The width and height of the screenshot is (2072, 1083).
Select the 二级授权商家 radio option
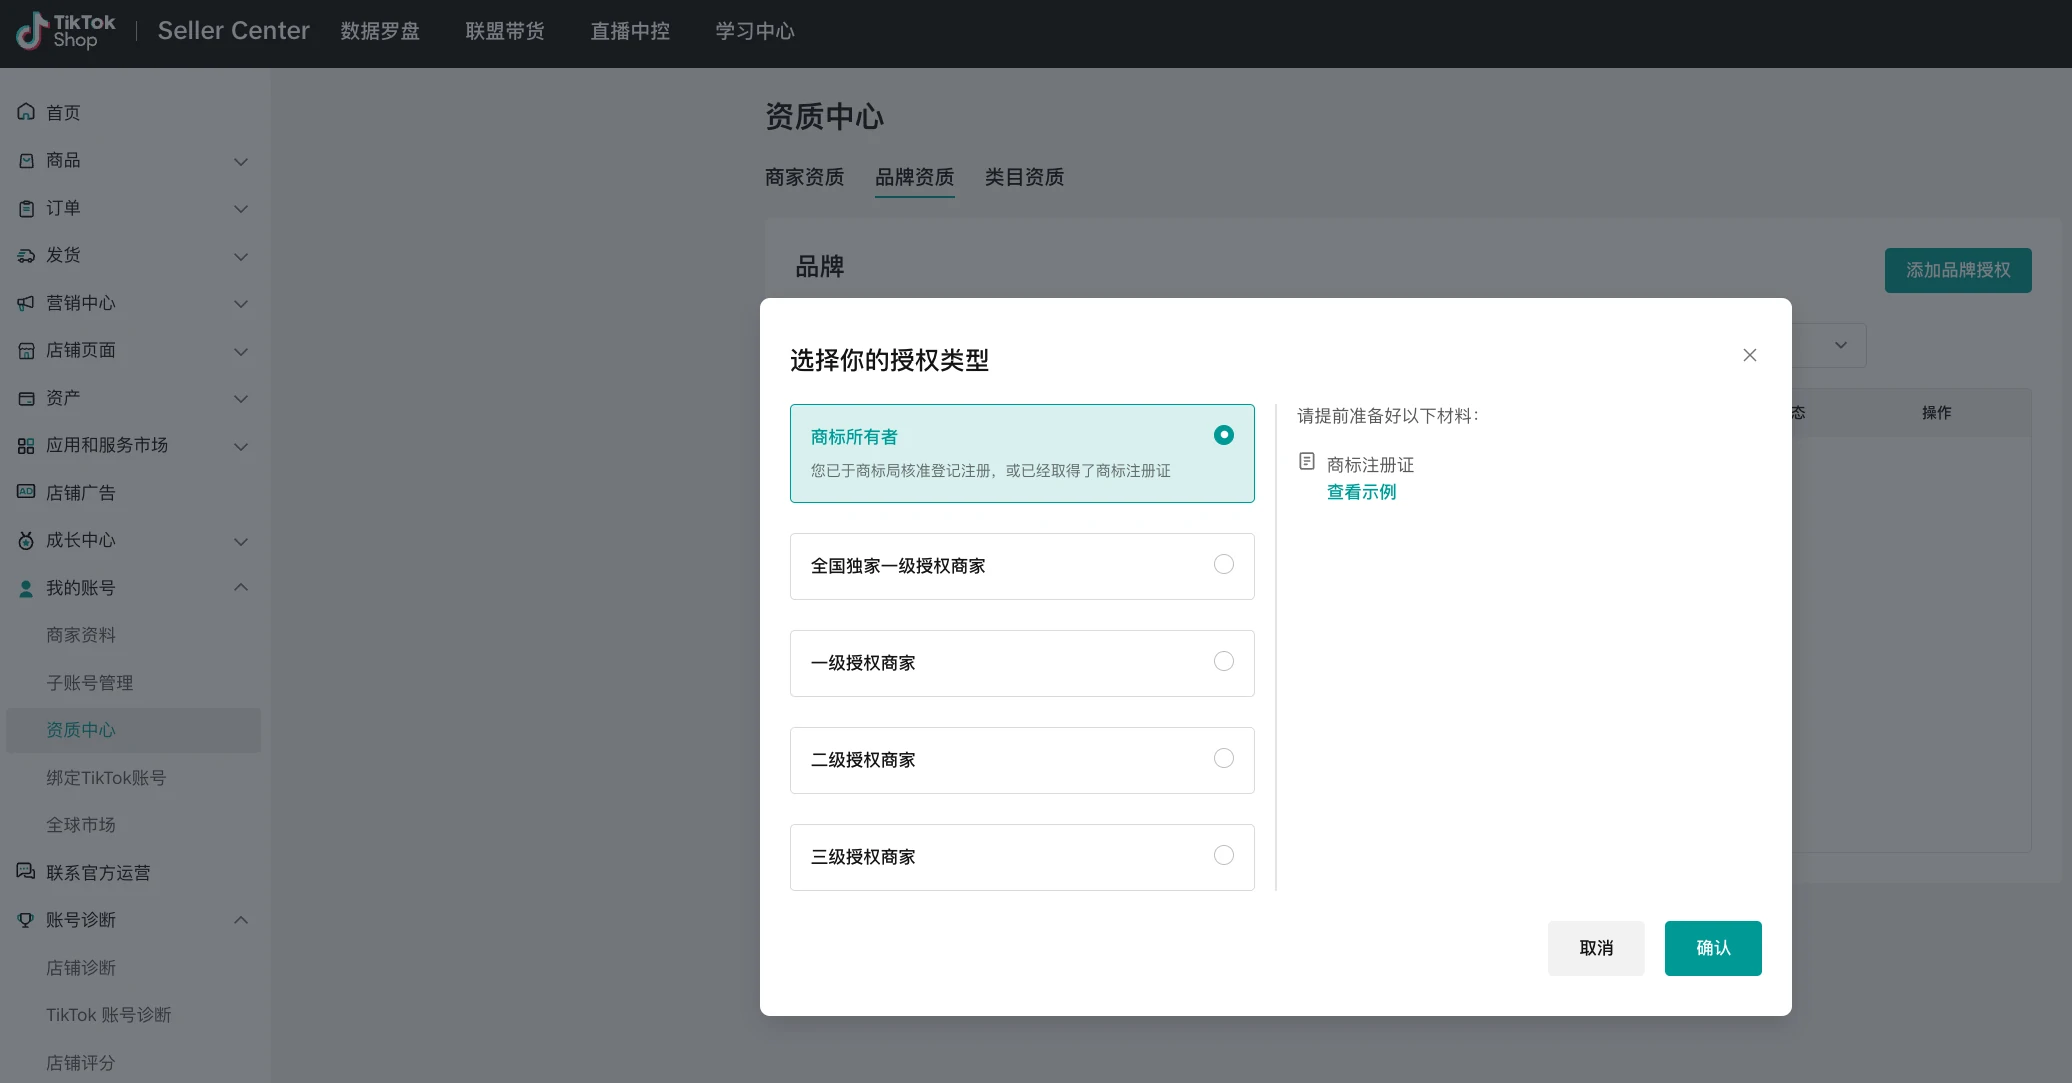(1223, 759)
